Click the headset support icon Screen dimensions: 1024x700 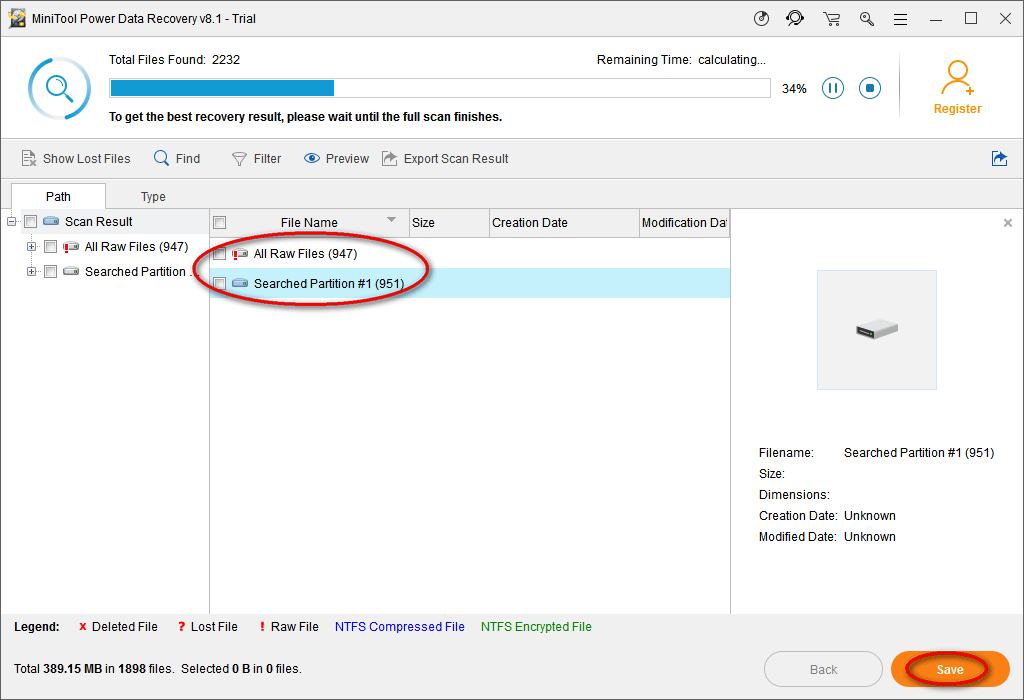point(795,18)
